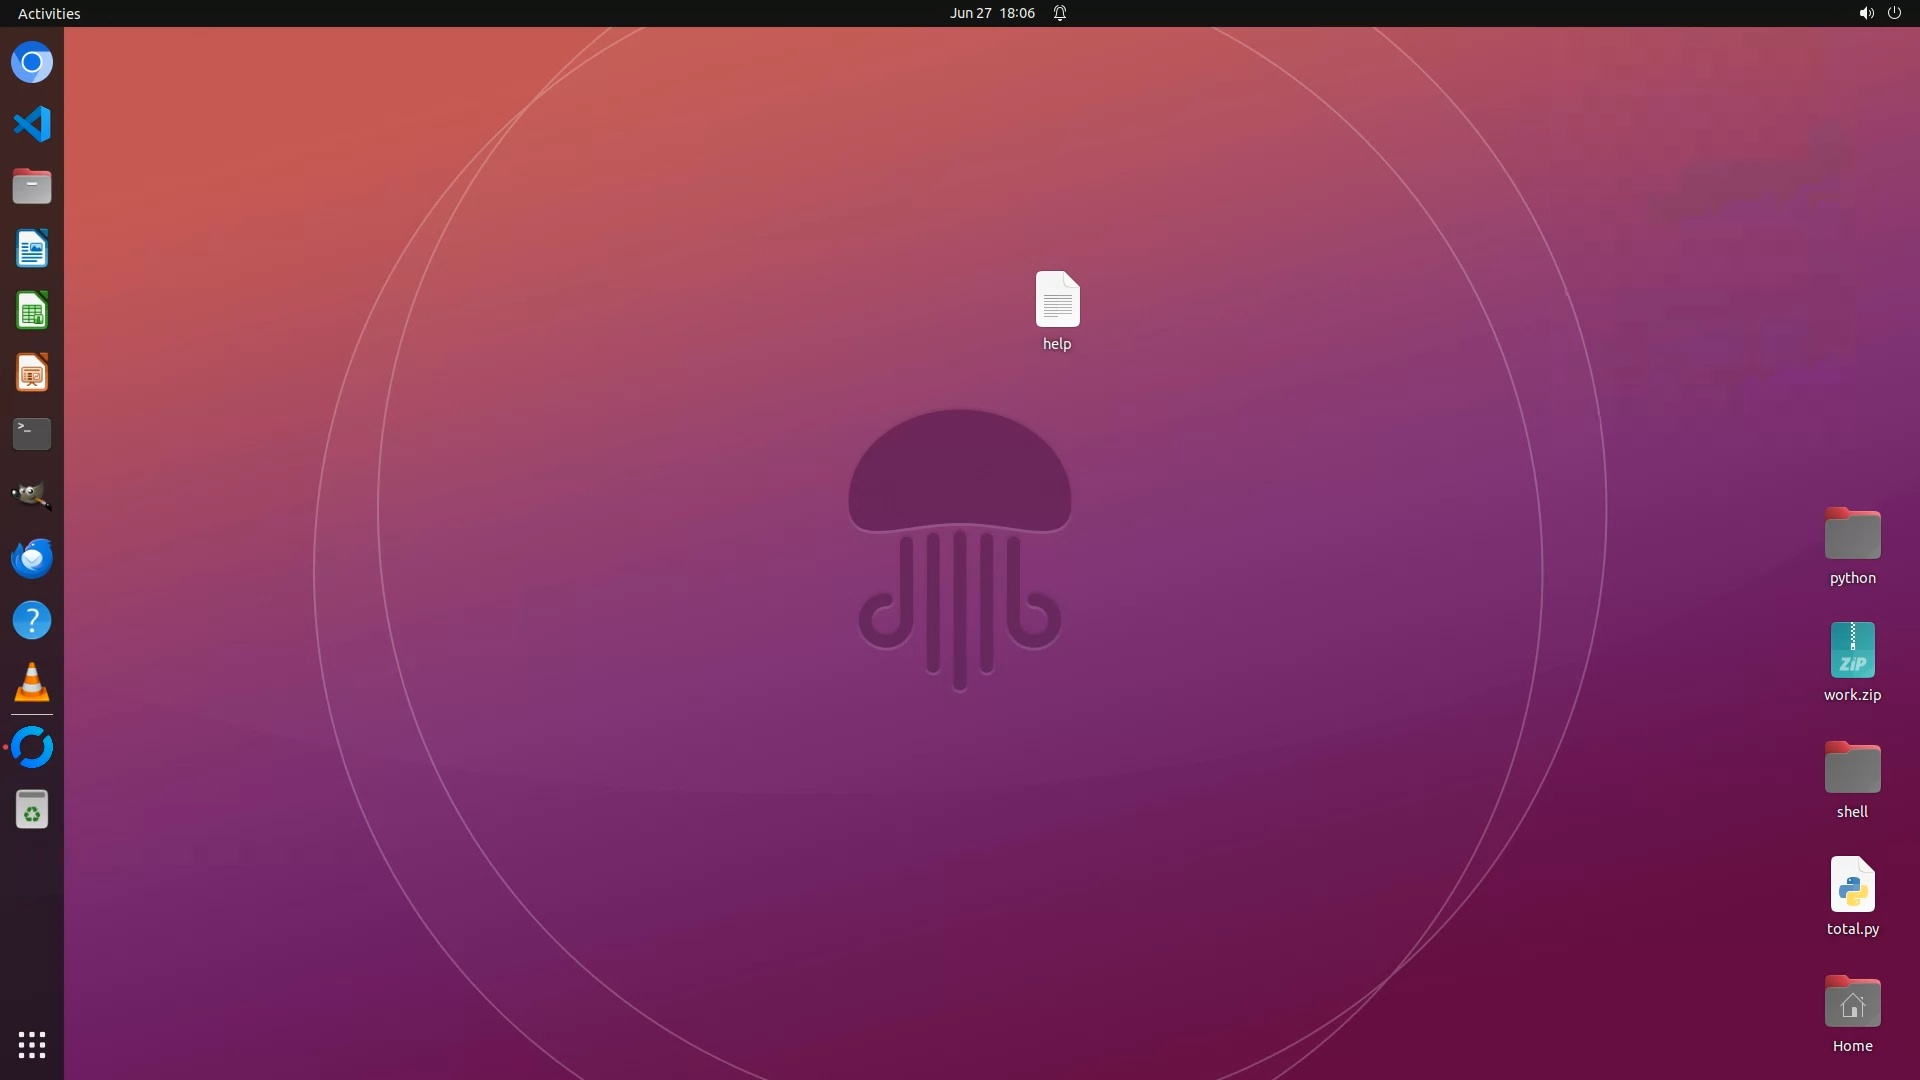The width and height of the screenshot is (1920, 1080).
Task: Open system menu via power icon
Action: pyautogui.click(x=1894, y=13)
